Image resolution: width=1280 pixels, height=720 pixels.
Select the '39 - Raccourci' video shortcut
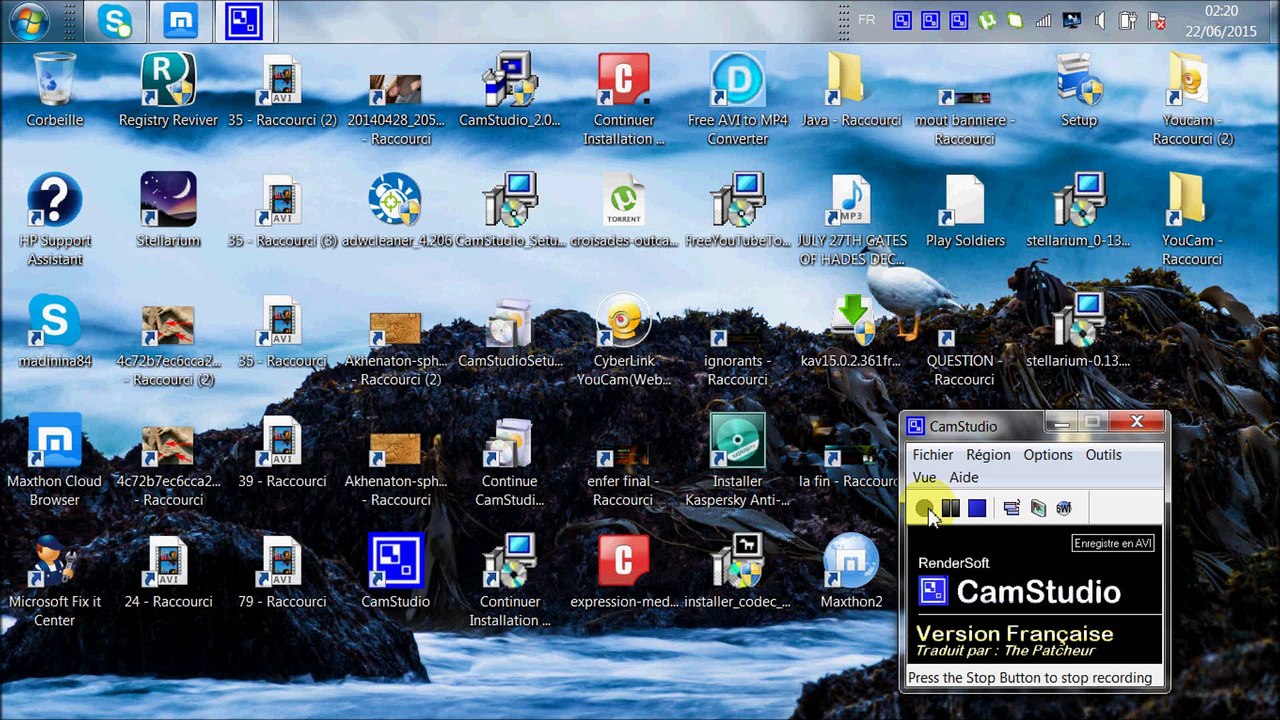tap(282, 451)
